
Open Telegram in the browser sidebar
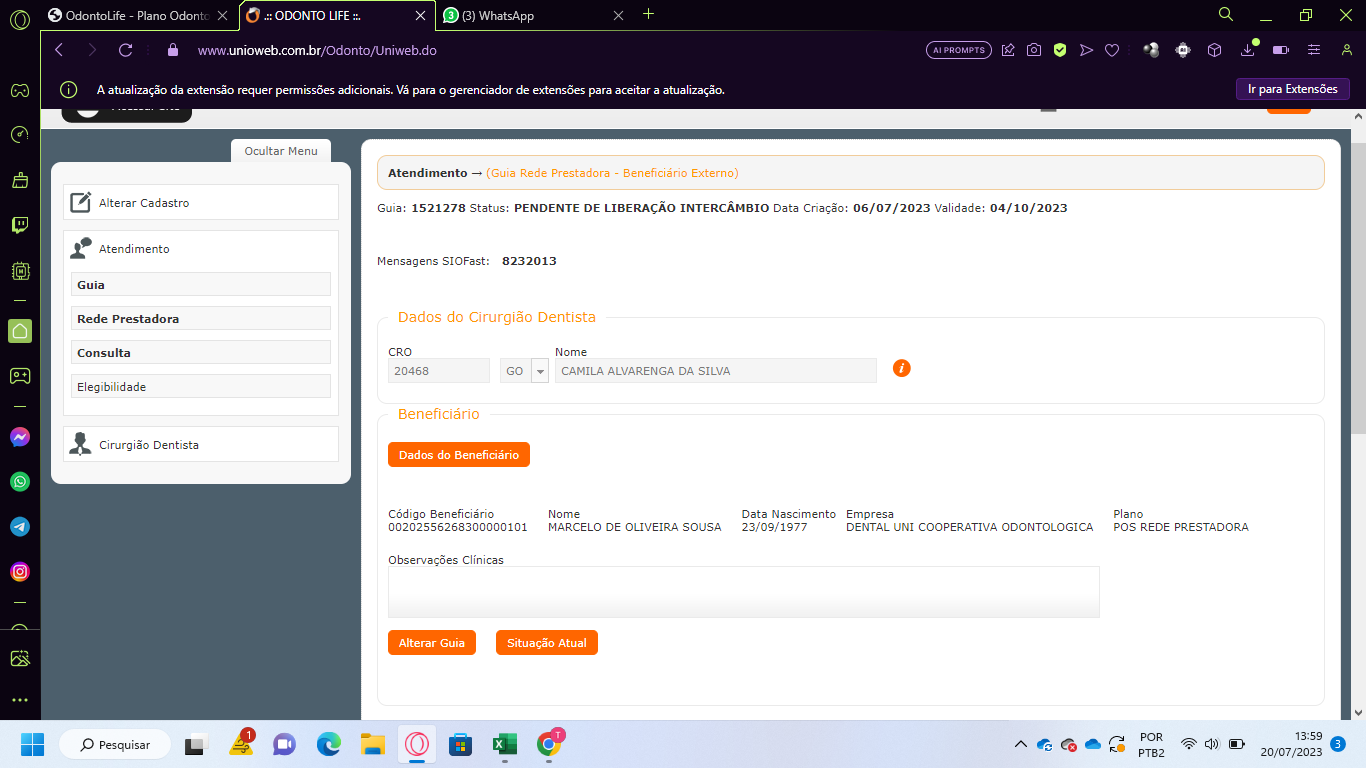coord(20,527)
